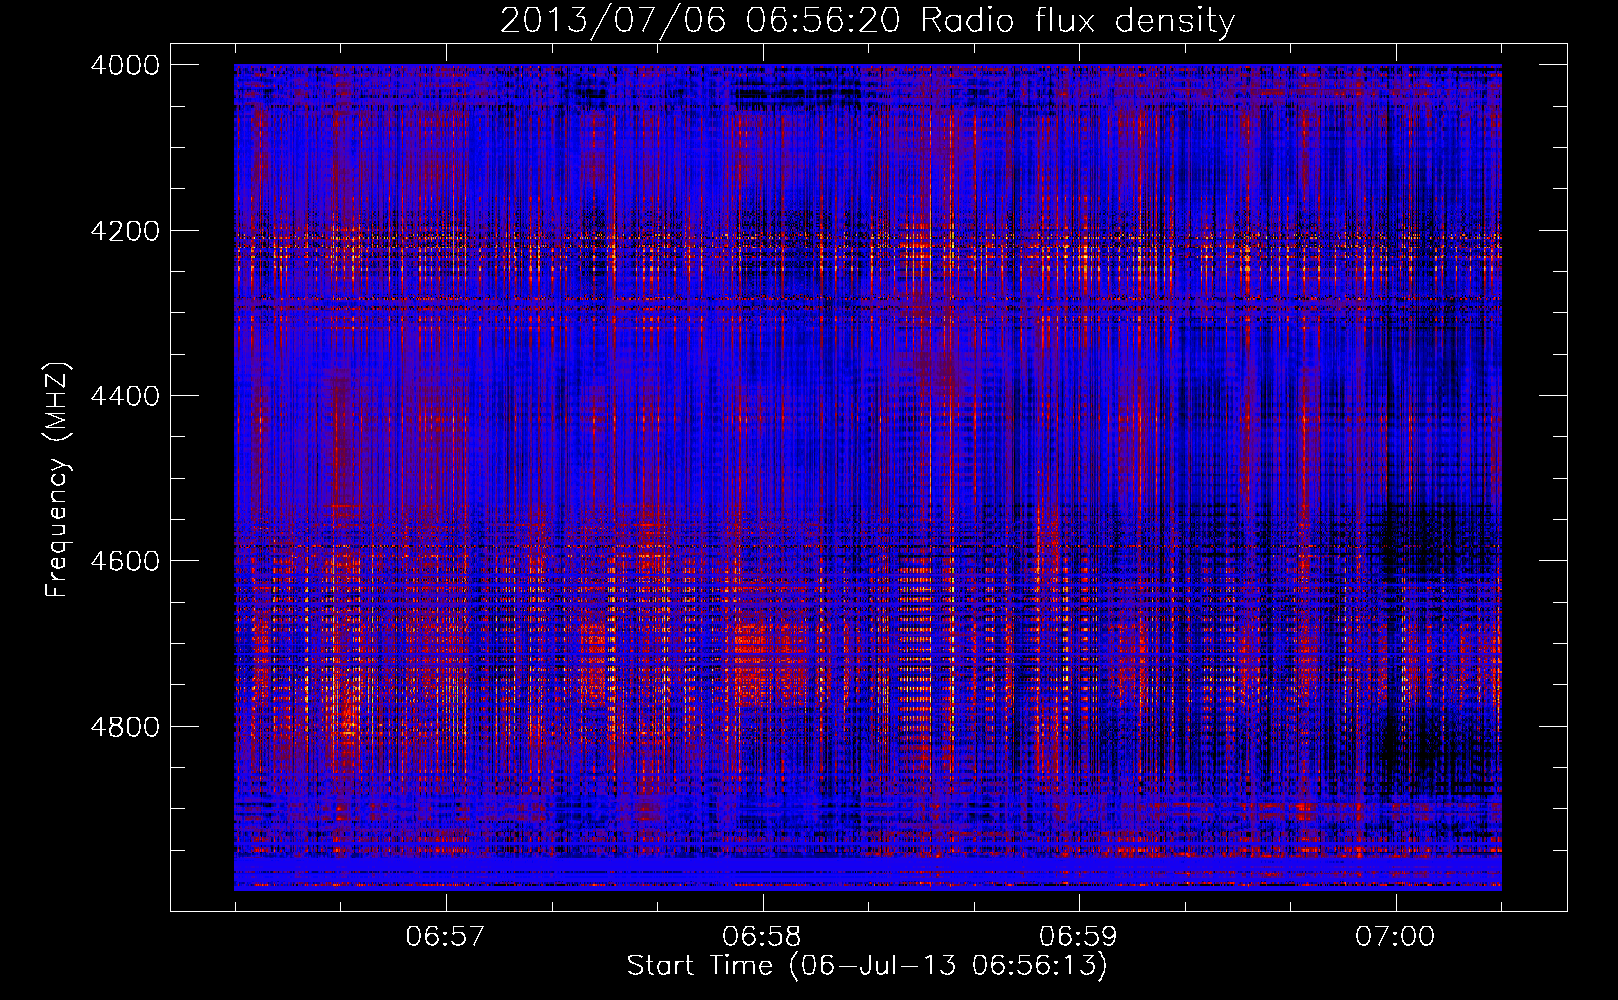This screenshot has width=1618, height=1000.
Task: Click the 4800 frequency tick label
Action: (x=125, y=727)
